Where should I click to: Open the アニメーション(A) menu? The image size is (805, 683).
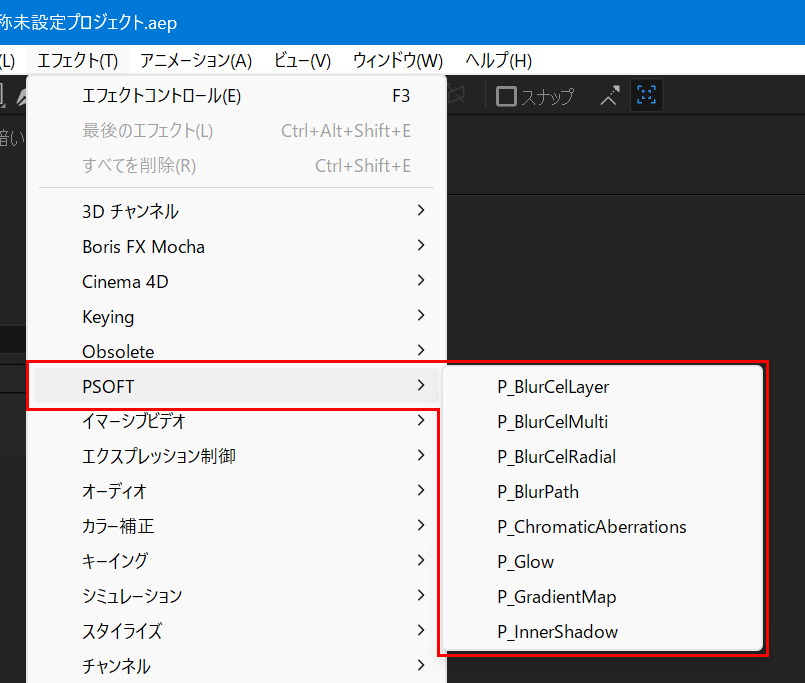[196, 61]
